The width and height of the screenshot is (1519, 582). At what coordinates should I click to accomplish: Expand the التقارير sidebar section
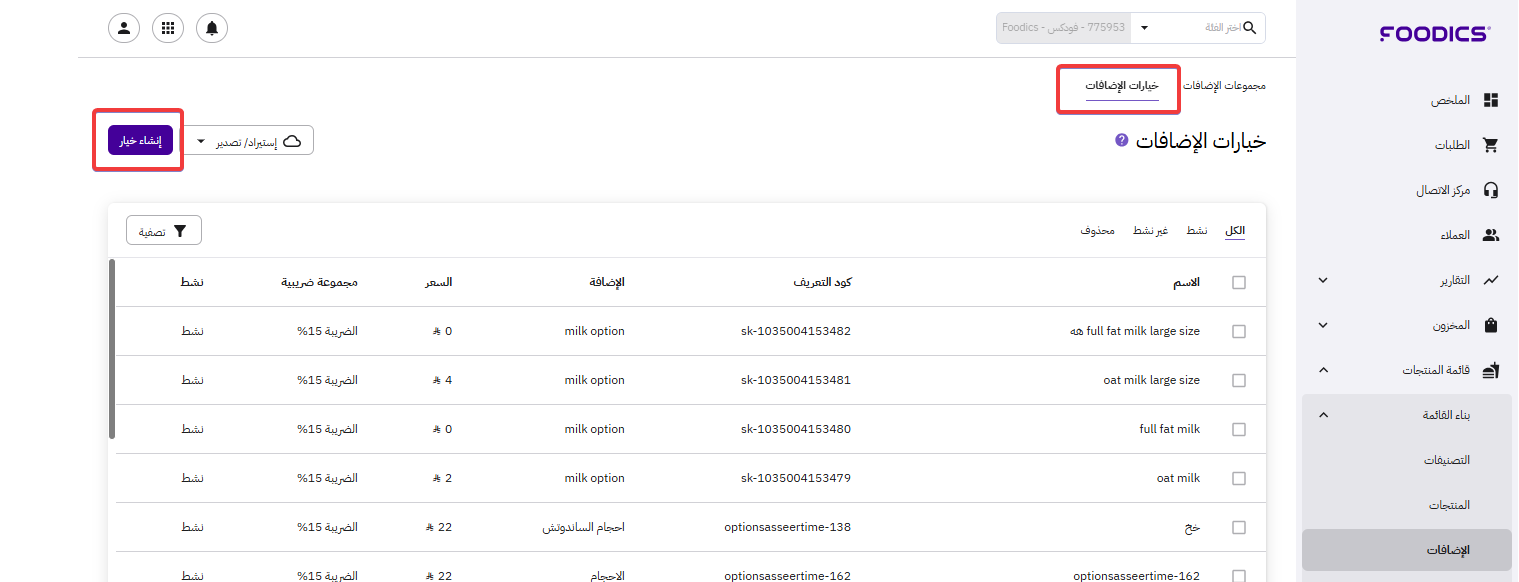(x=1323, y=280)
